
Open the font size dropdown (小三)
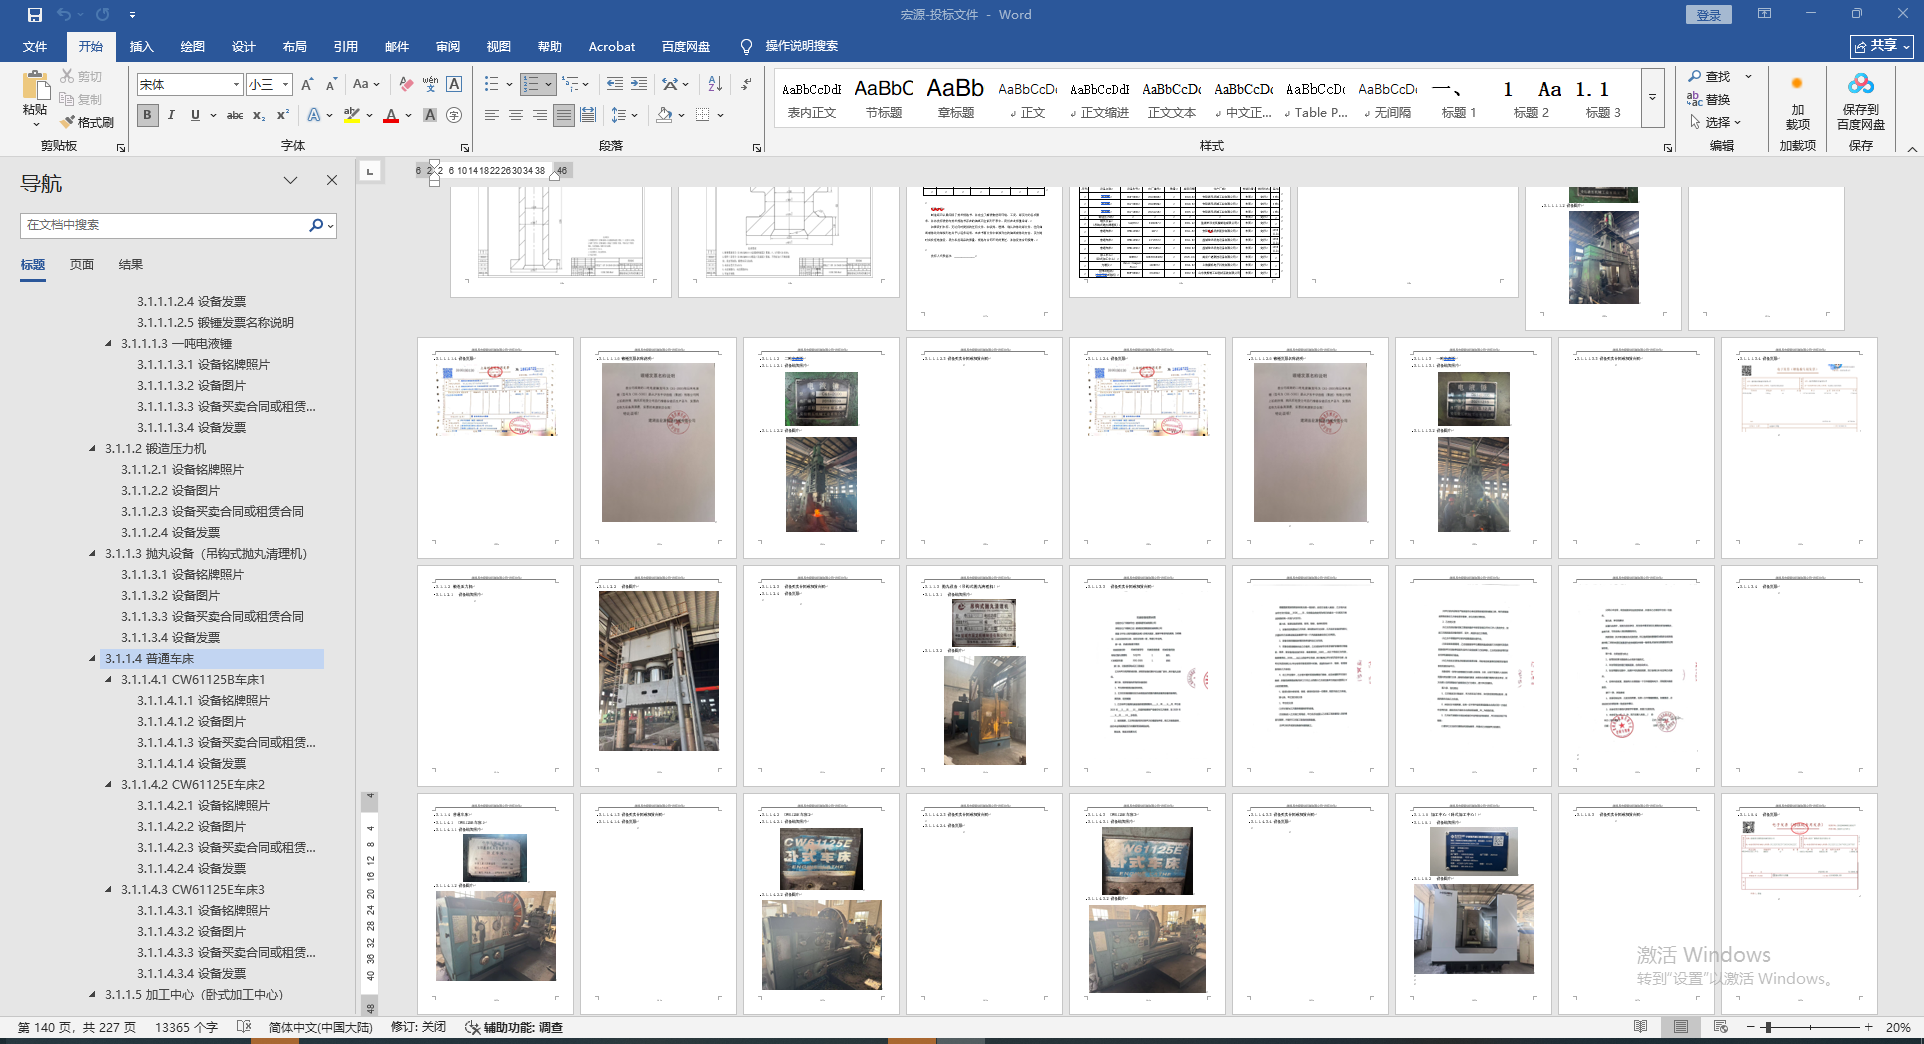[x=285, y=85]
